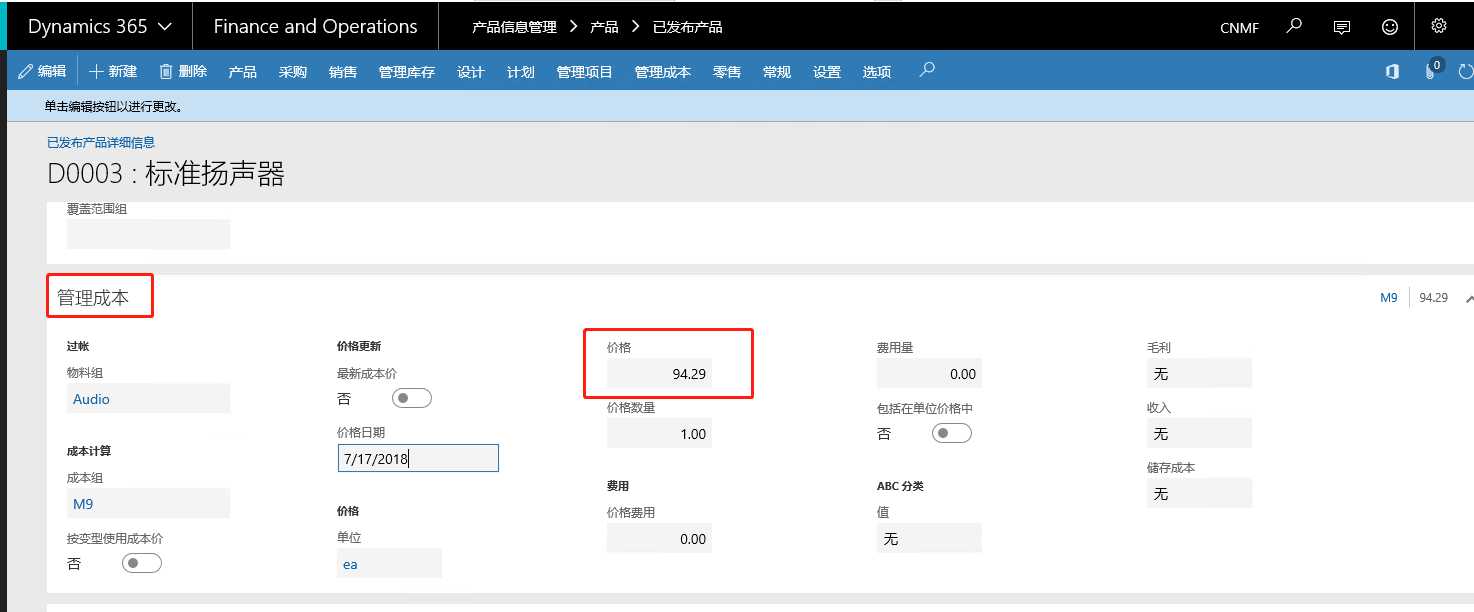Viewport: 1474px width, 612px height.
Task: Click the 价格费用 field 0.00
Action: (659, 539)
